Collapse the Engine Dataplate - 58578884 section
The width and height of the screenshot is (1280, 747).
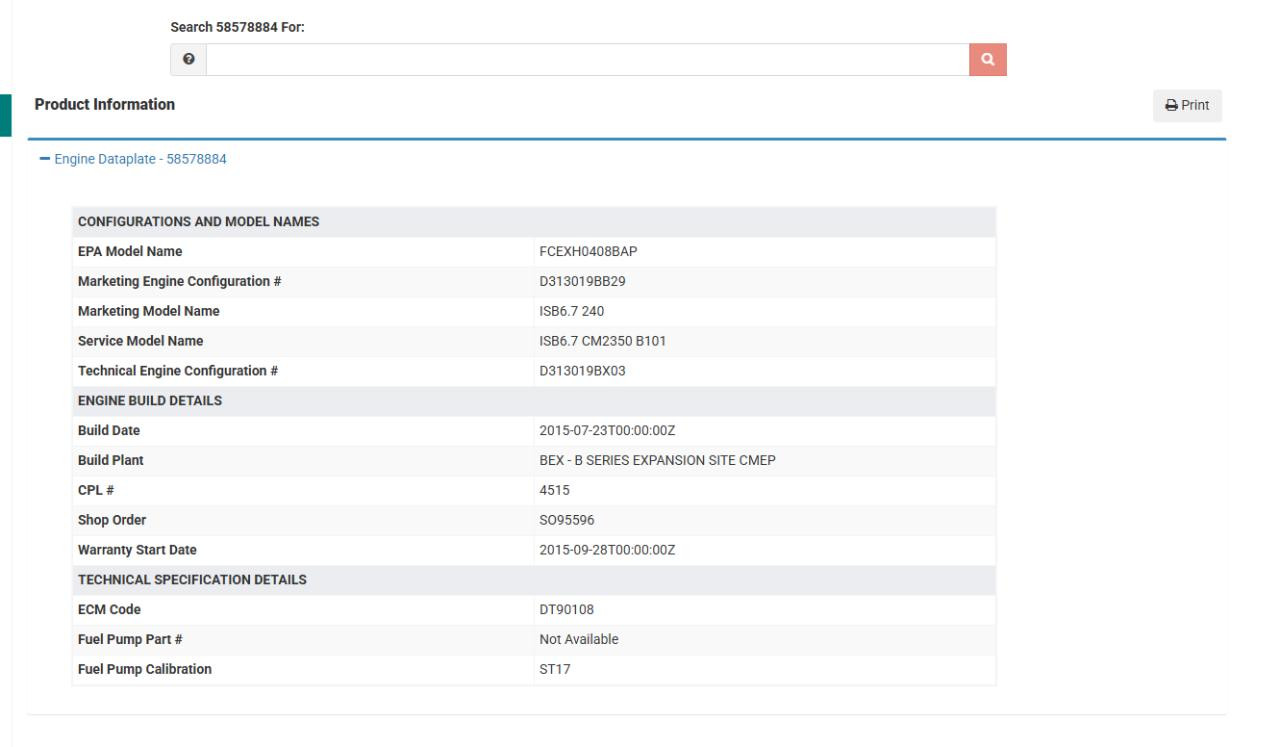[x=133, y=159]
